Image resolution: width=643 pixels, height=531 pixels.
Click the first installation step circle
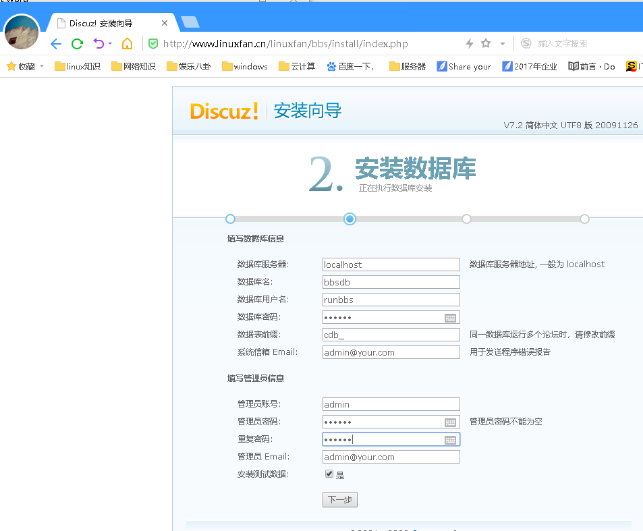(x=230, y=219)
